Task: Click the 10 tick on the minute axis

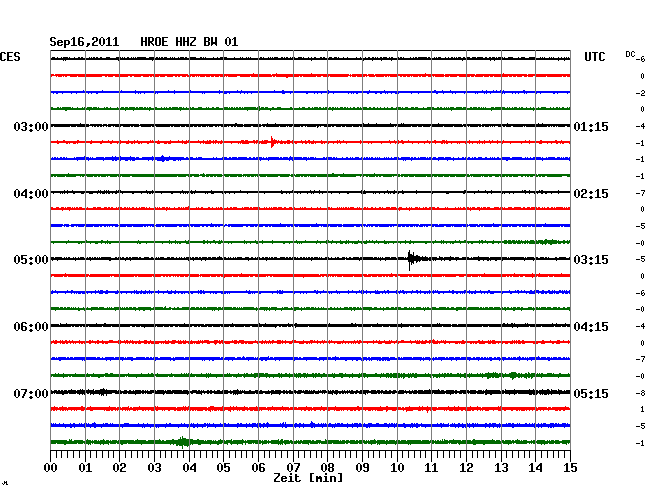Action: 397,468
